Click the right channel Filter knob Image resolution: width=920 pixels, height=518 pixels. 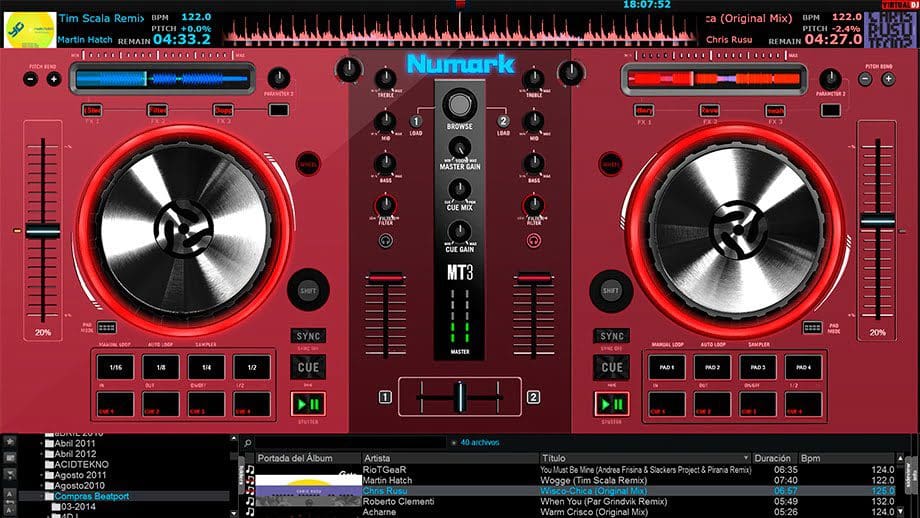pos(533,205)
